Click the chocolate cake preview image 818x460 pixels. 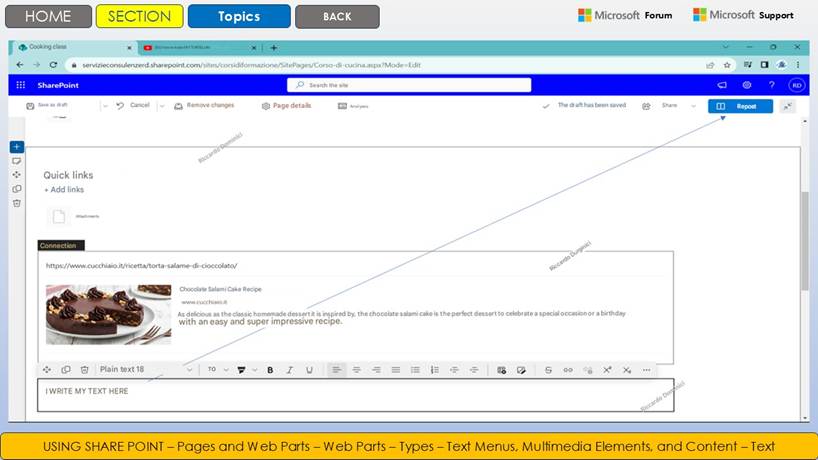pyautogui.click(x=109, y=314)
